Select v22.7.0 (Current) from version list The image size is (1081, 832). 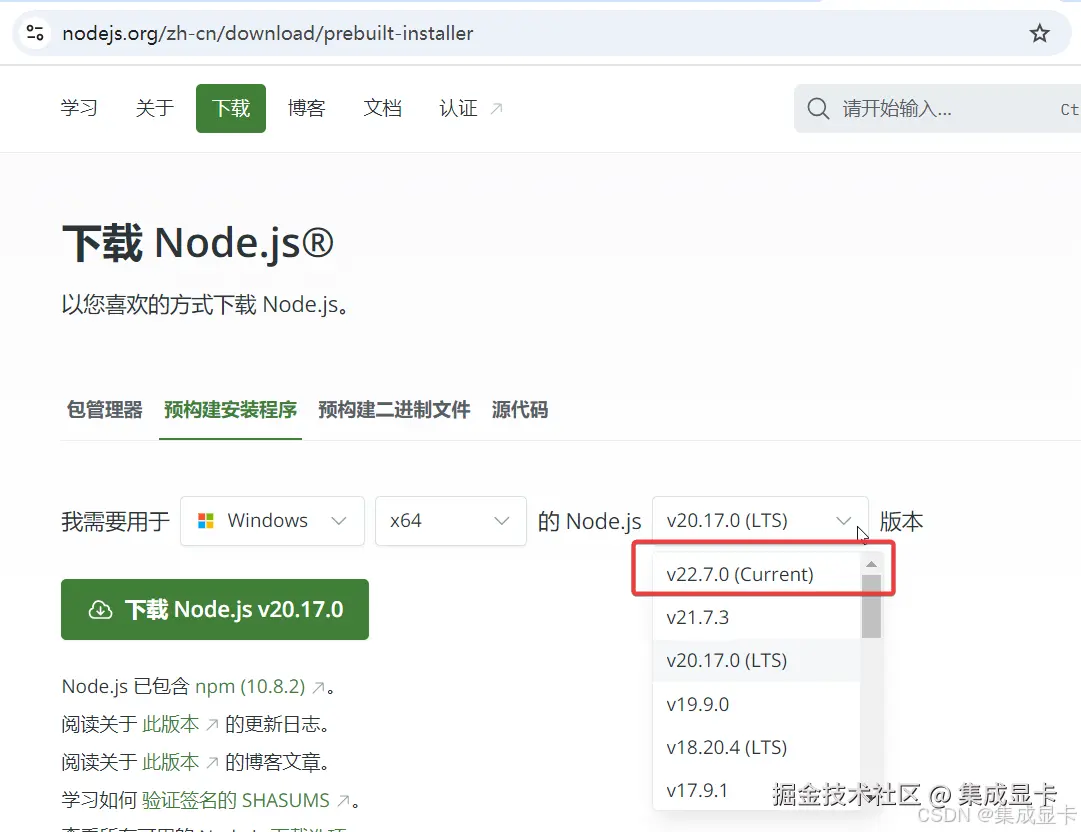point(756,574)
